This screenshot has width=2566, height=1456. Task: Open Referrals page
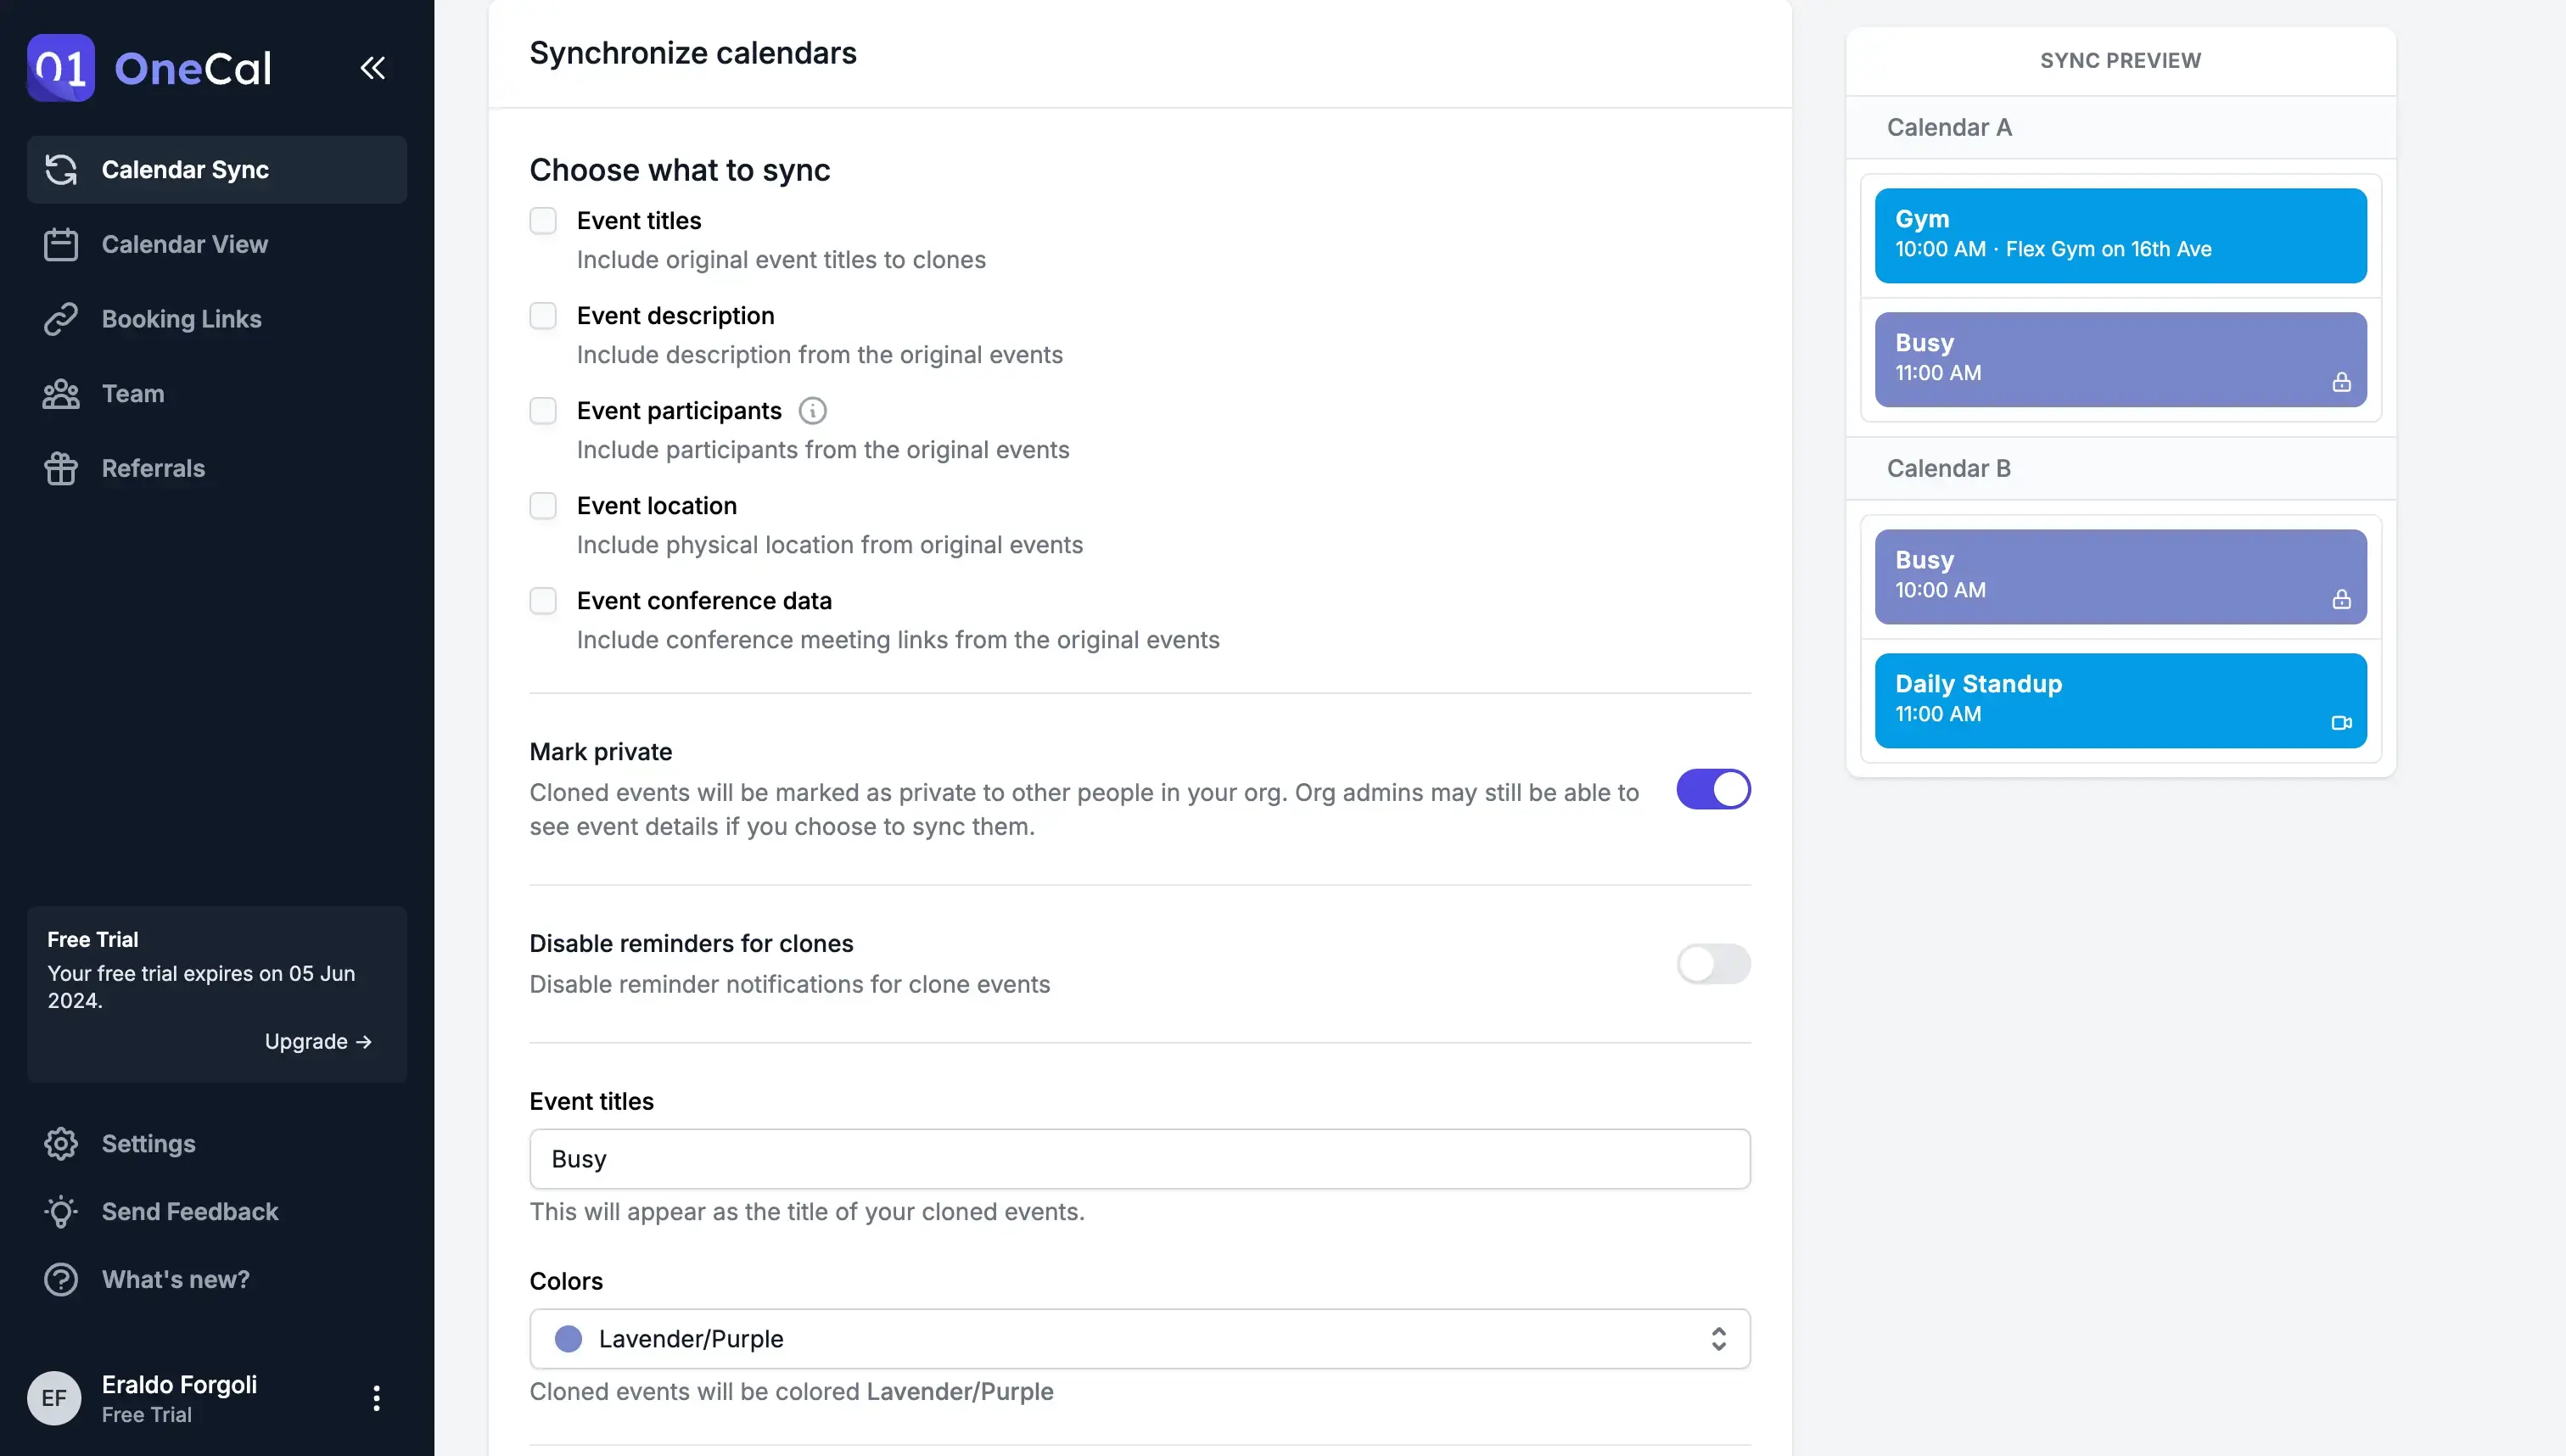154,469
